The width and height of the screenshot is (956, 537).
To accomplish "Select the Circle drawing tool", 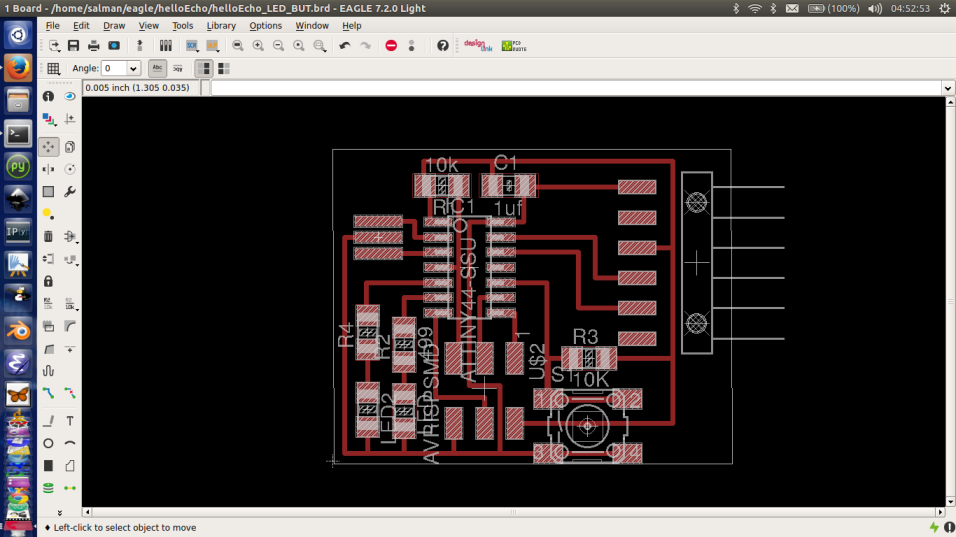I will pos(48,443).
